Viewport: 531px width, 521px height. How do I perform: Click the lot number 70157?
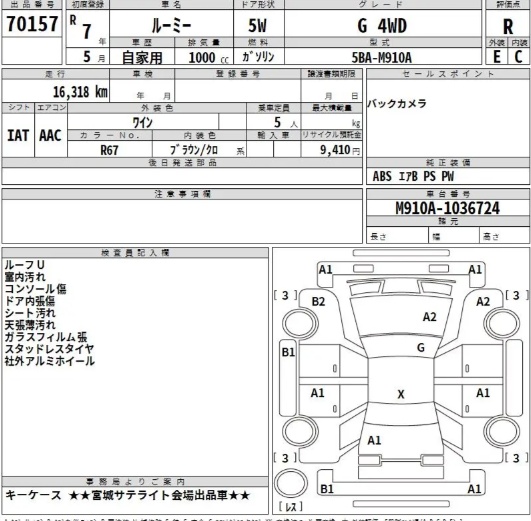coord(32,24)
